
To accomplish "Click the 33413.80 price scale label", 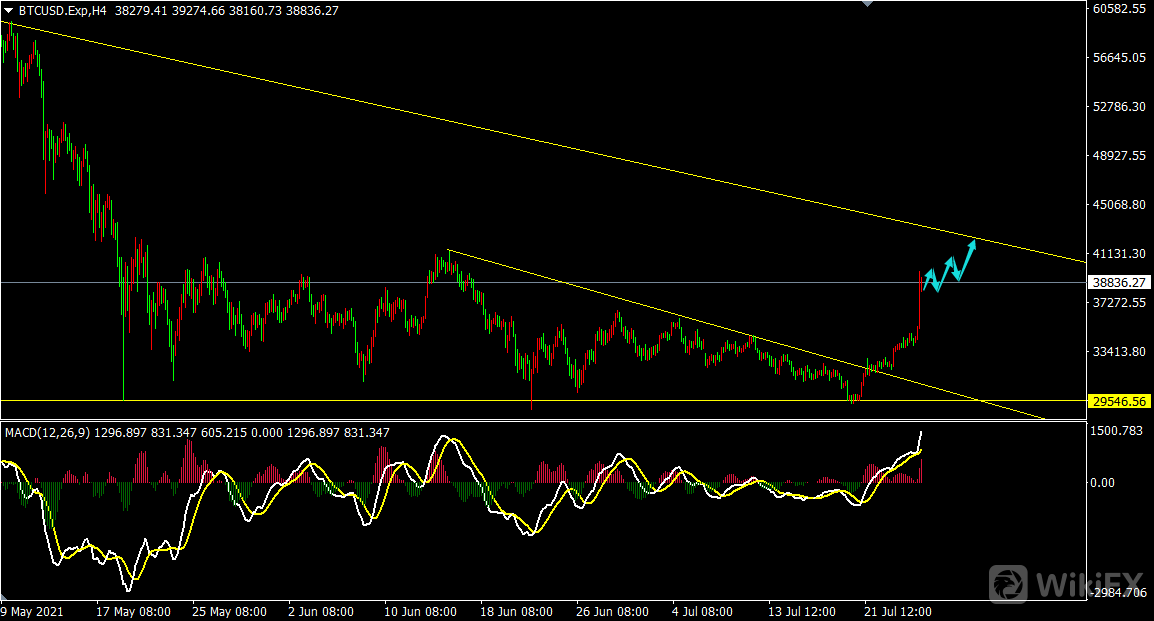I will pos(1119,352).
